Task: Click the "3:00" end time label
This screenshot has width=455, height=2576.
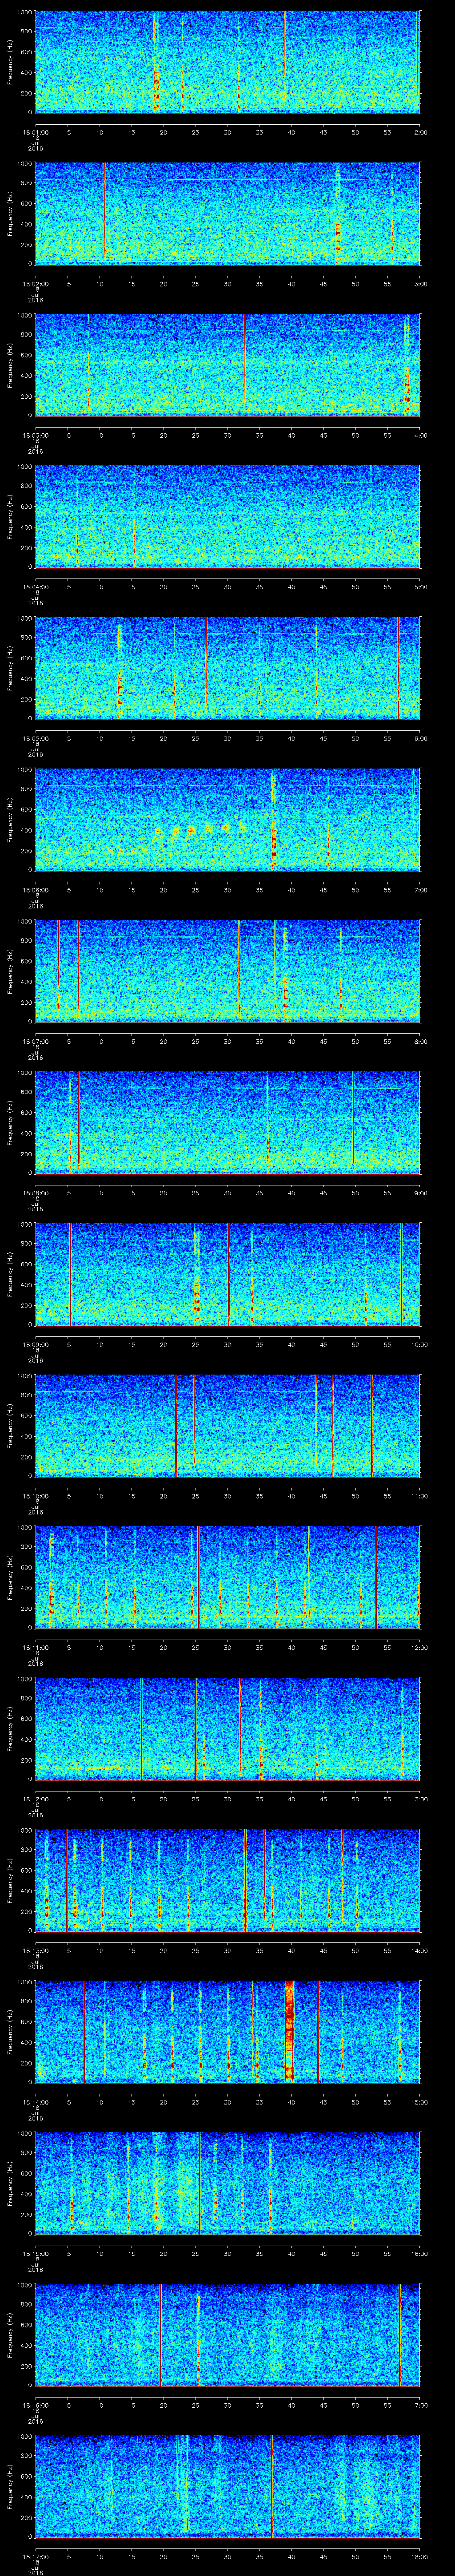Action: 420,284
